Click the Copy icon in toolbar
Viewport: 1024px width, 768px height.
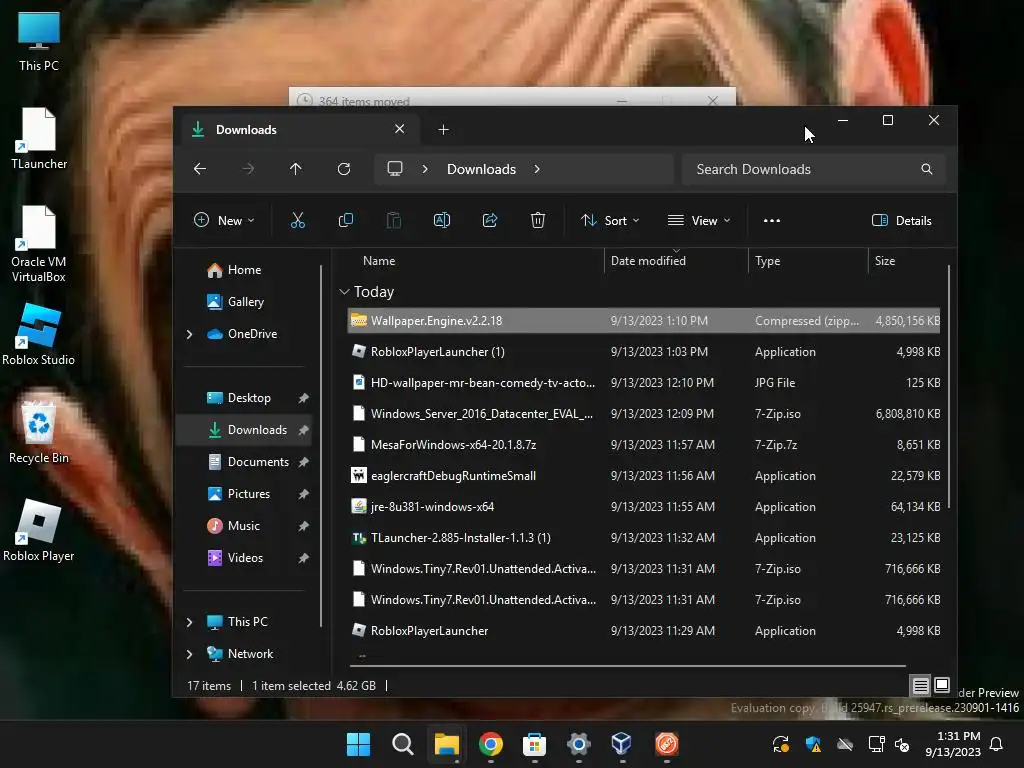pos(346,221)
